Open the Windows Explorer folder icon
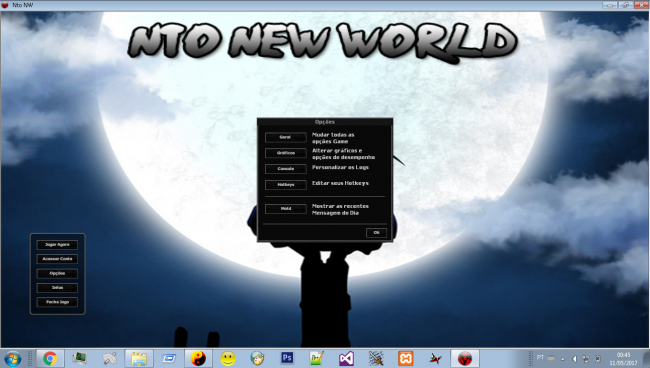Screen dimensions: 650x368 pyautogui.click(x=139, y=358)
